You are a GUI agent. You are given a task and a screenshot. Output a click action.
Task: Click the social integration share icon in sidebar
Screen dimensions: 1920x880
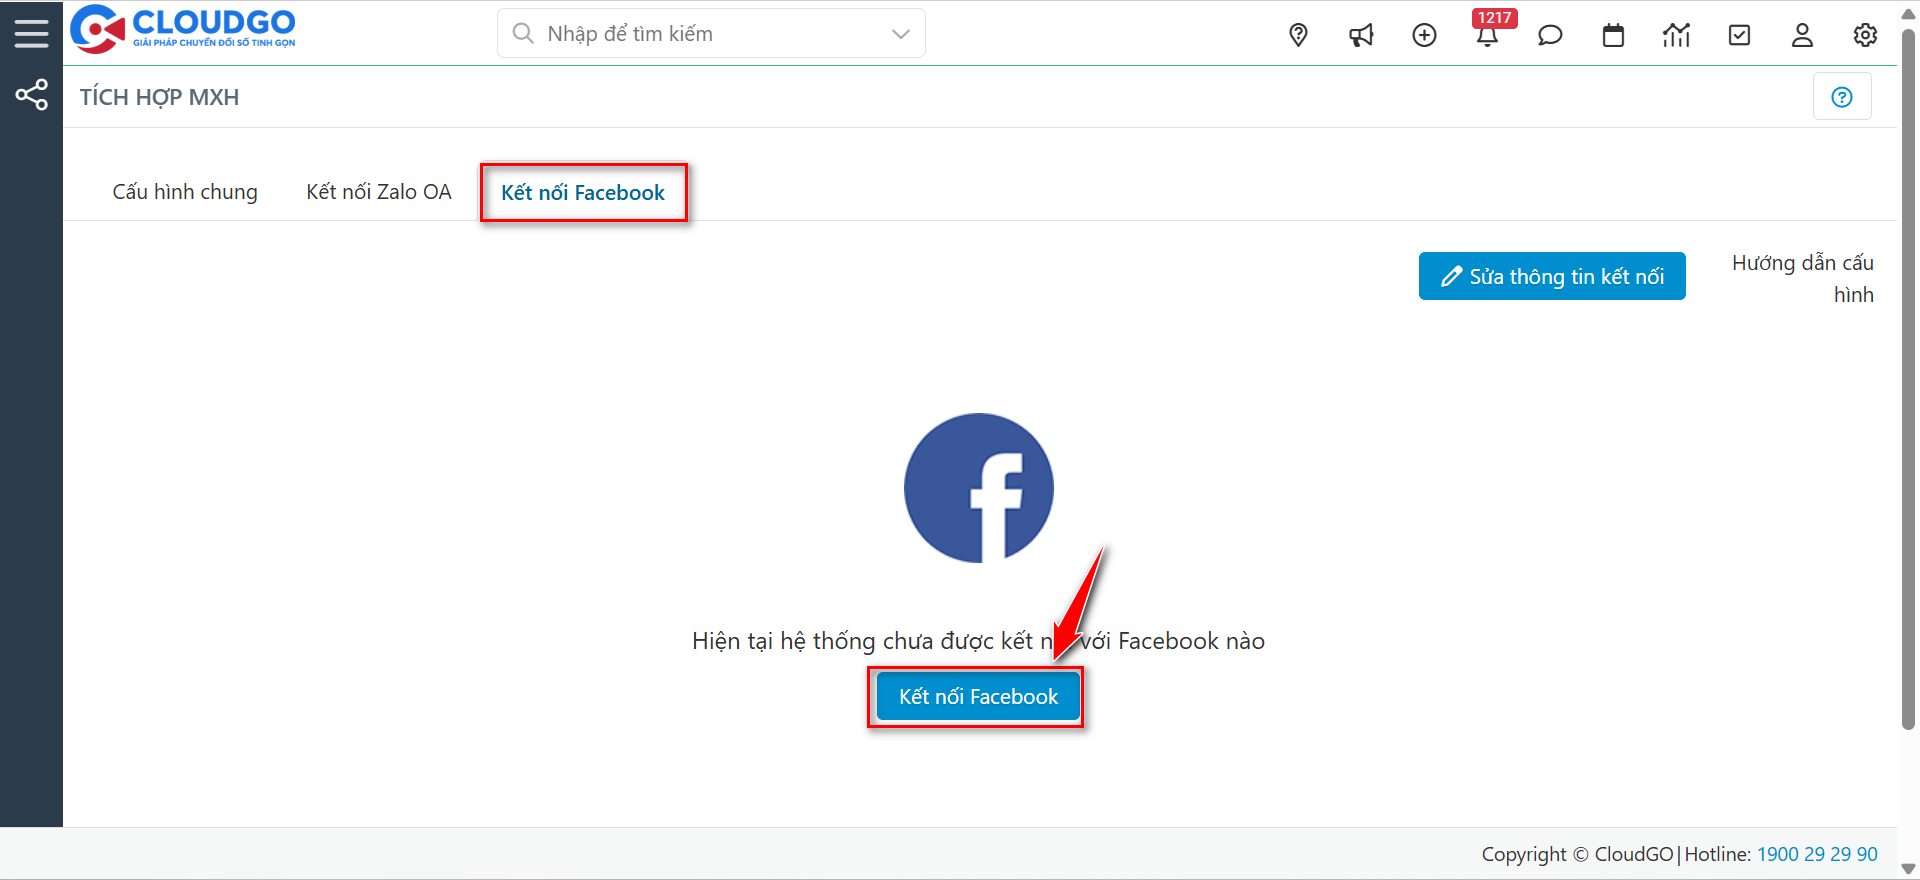pos(31,95)
